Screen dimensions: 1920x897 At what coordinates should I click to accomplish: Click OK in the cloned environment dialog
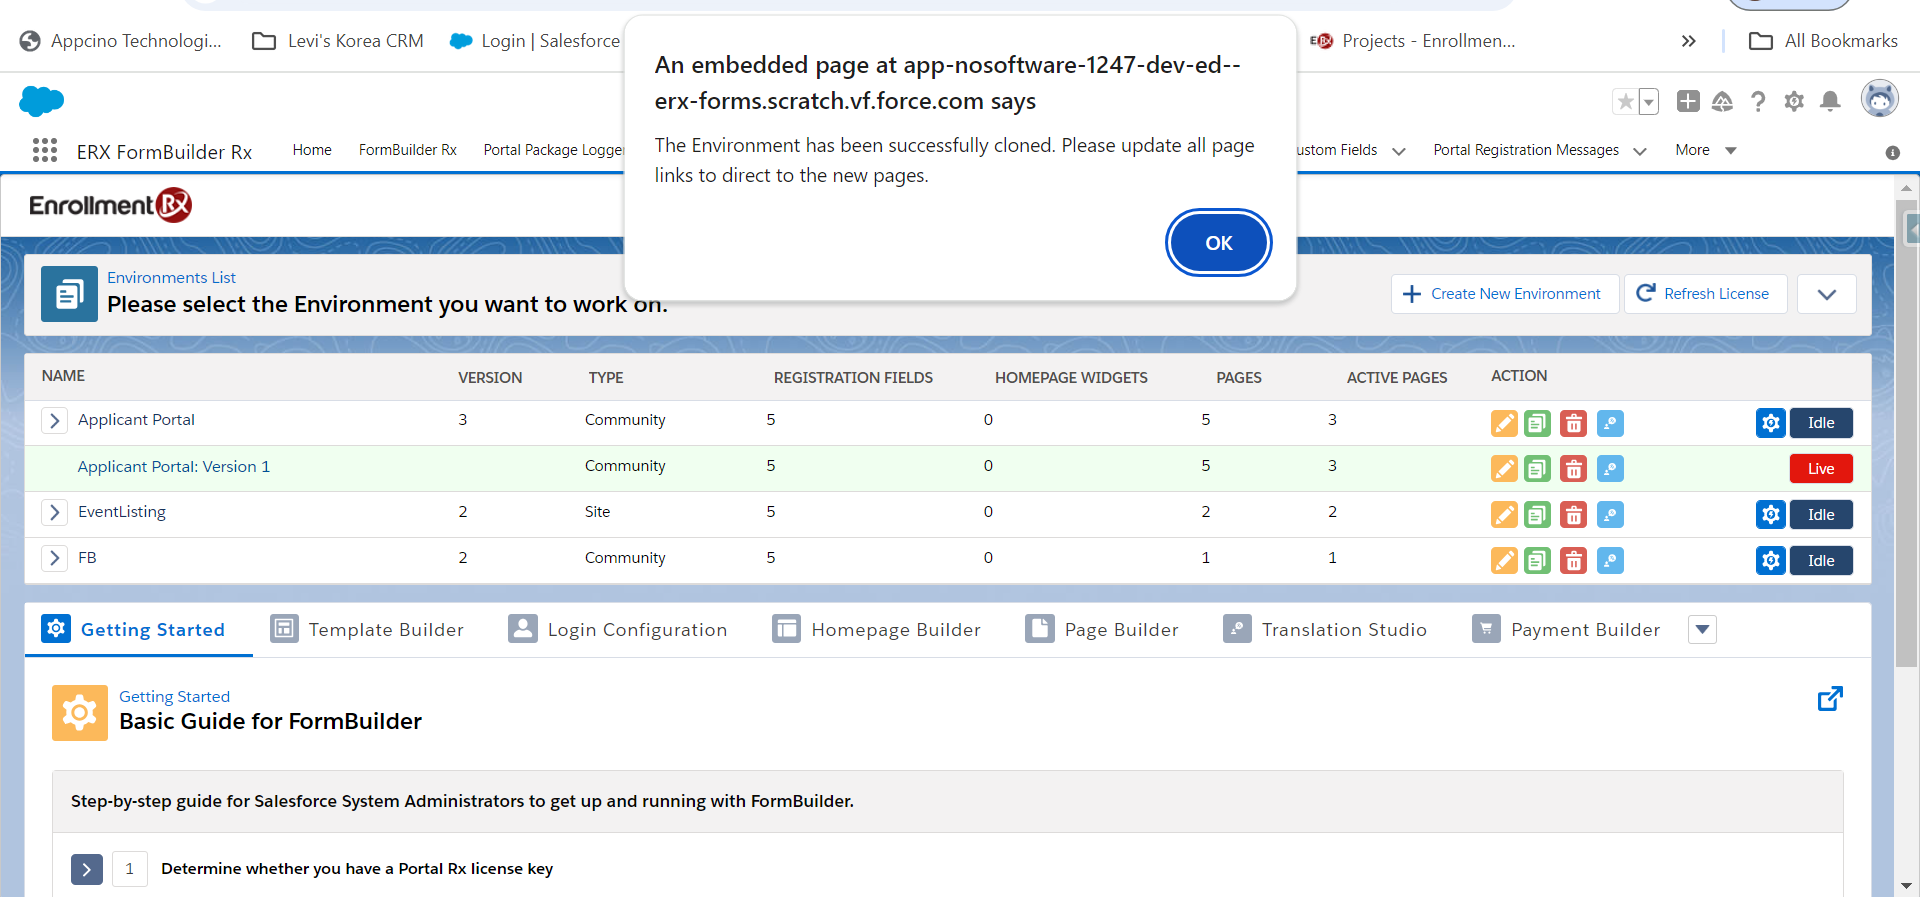(x=1218, y=243)
